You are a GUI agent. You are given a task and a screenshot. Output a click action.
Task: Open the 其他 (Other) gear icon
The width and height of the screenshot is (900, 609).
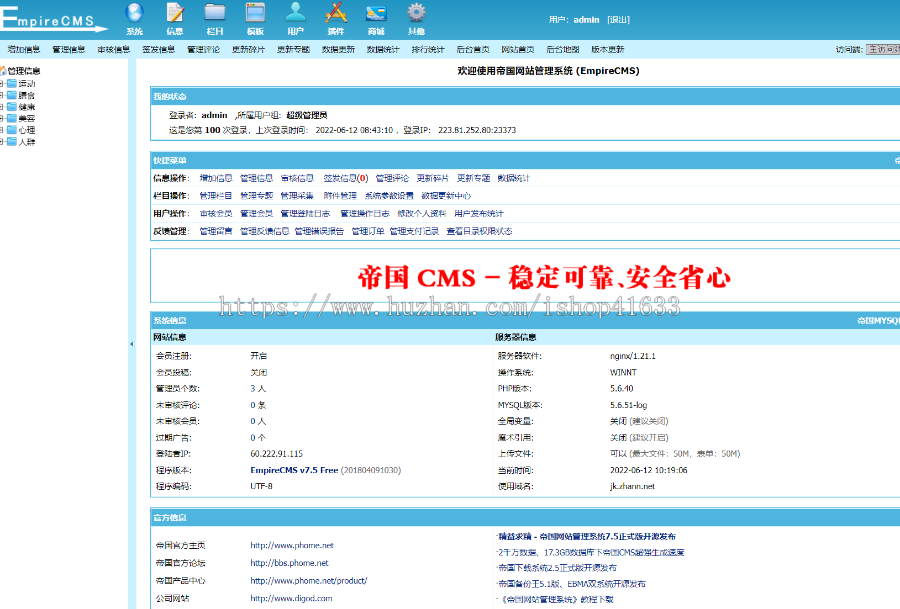(416, 13)
